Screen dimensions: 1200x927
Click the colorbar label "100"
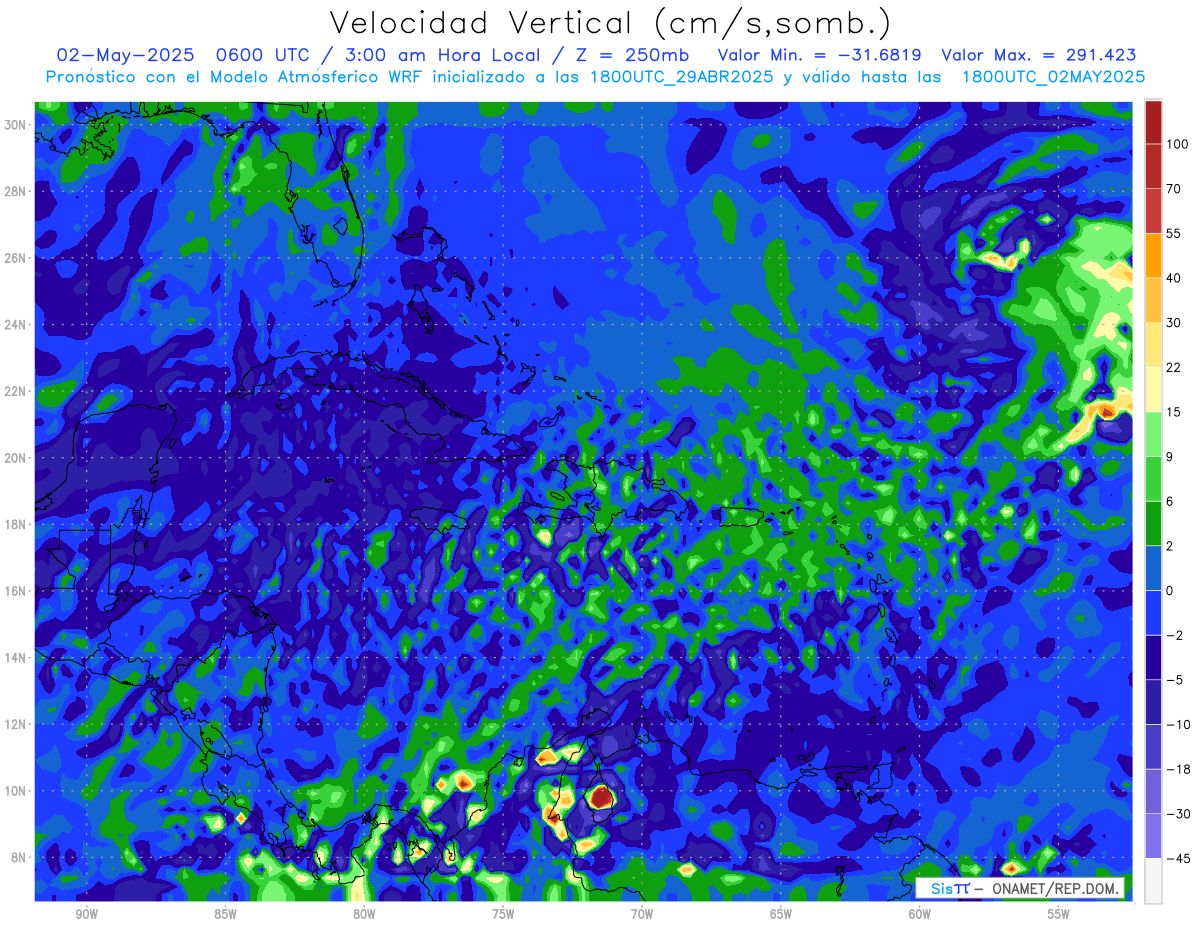1177,144
